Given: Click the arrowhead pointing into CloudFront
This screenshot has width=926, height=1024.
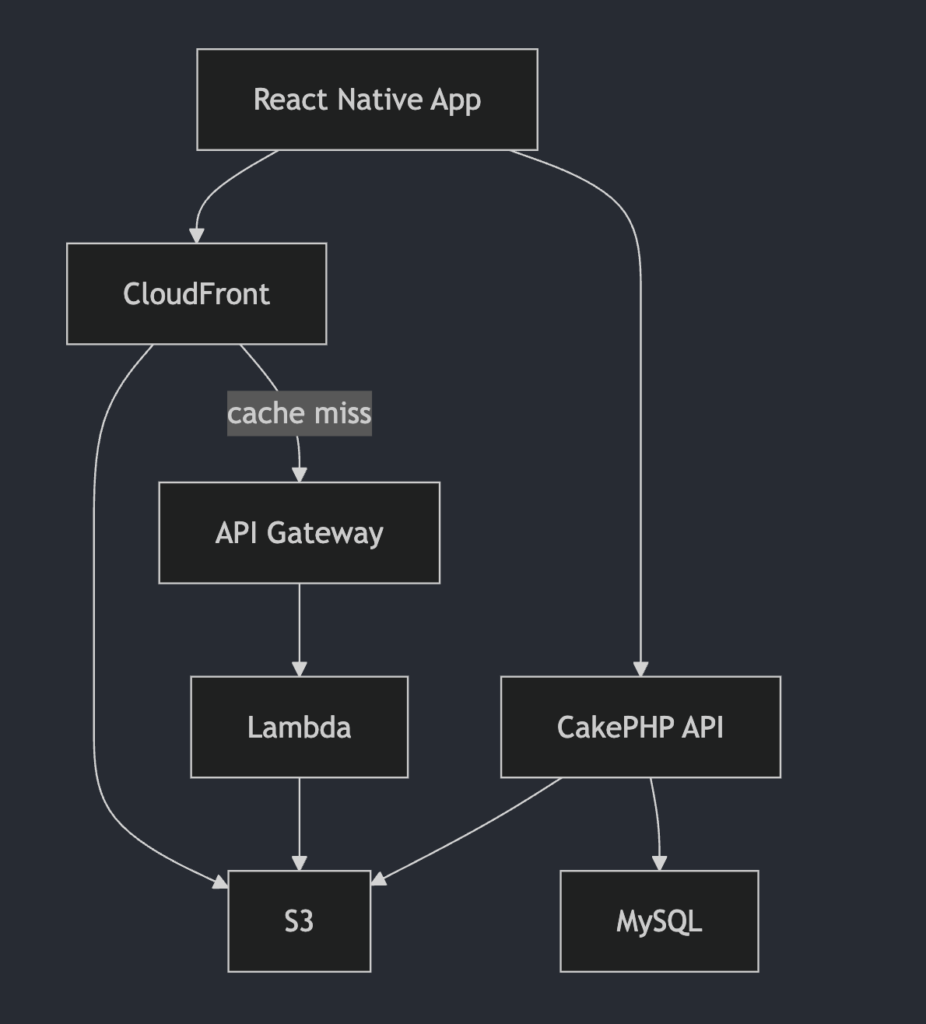Looking at the screenshot, I should click(x=196, y=235).
